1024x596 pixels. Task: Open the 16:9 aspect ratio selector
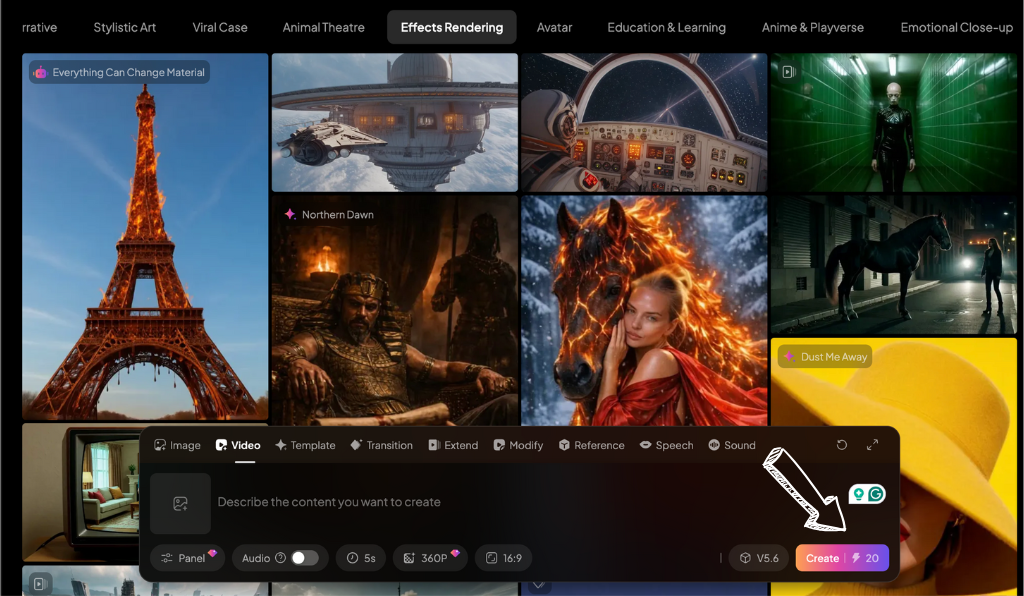tap(503, 558)
